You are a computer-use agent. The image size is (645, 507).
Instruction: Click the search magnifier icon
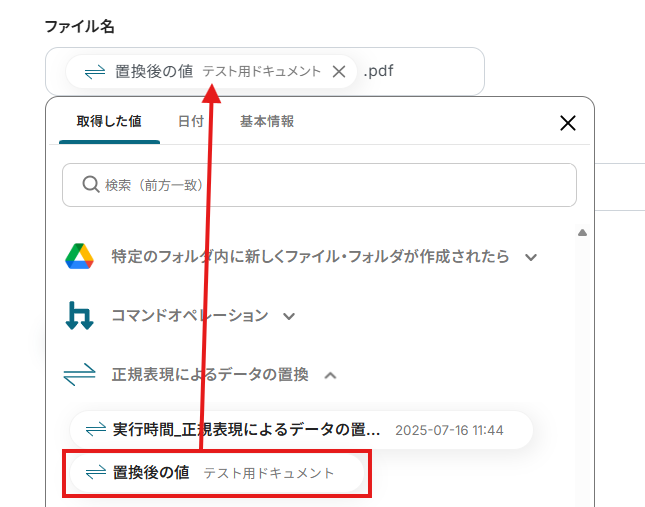[90, 185]
